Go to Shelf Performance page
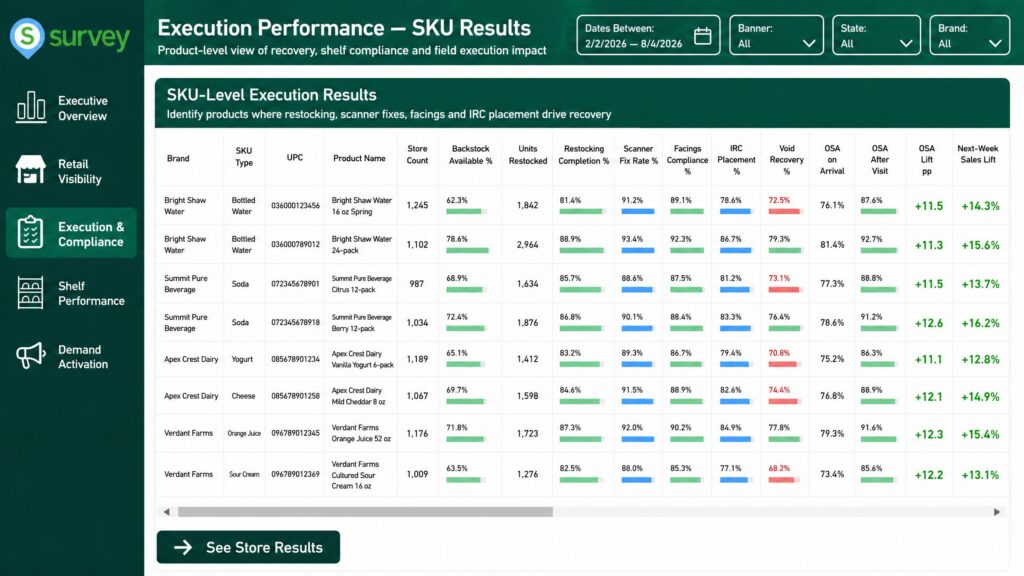Image resolution: width=1024 pixels, height=576 pixels. coord(71,293)
